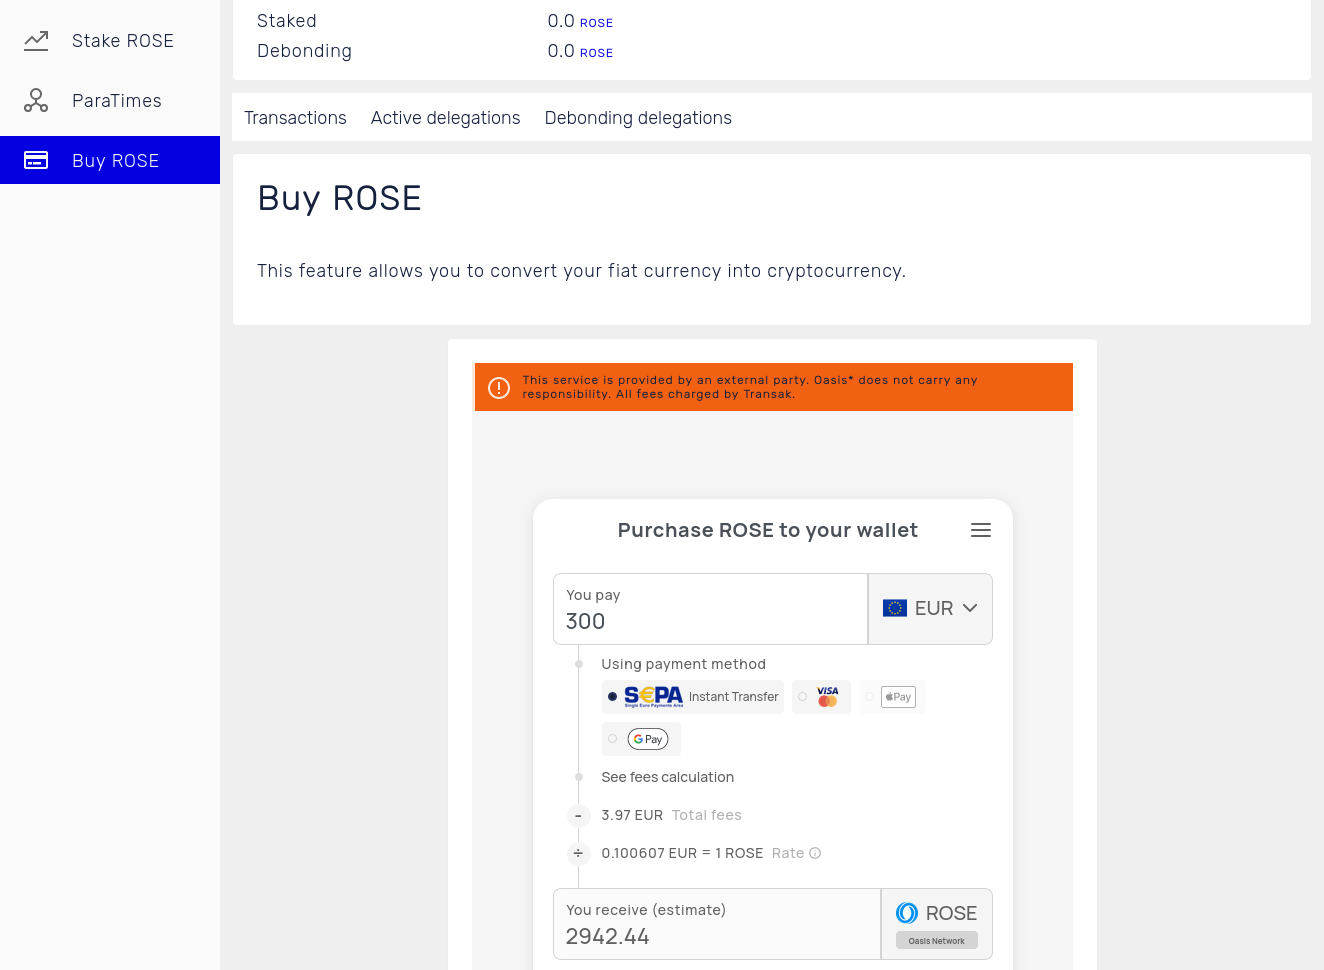Open the hamburger menu in purchase widget
1324x970 pixels.
pos(980,530)
